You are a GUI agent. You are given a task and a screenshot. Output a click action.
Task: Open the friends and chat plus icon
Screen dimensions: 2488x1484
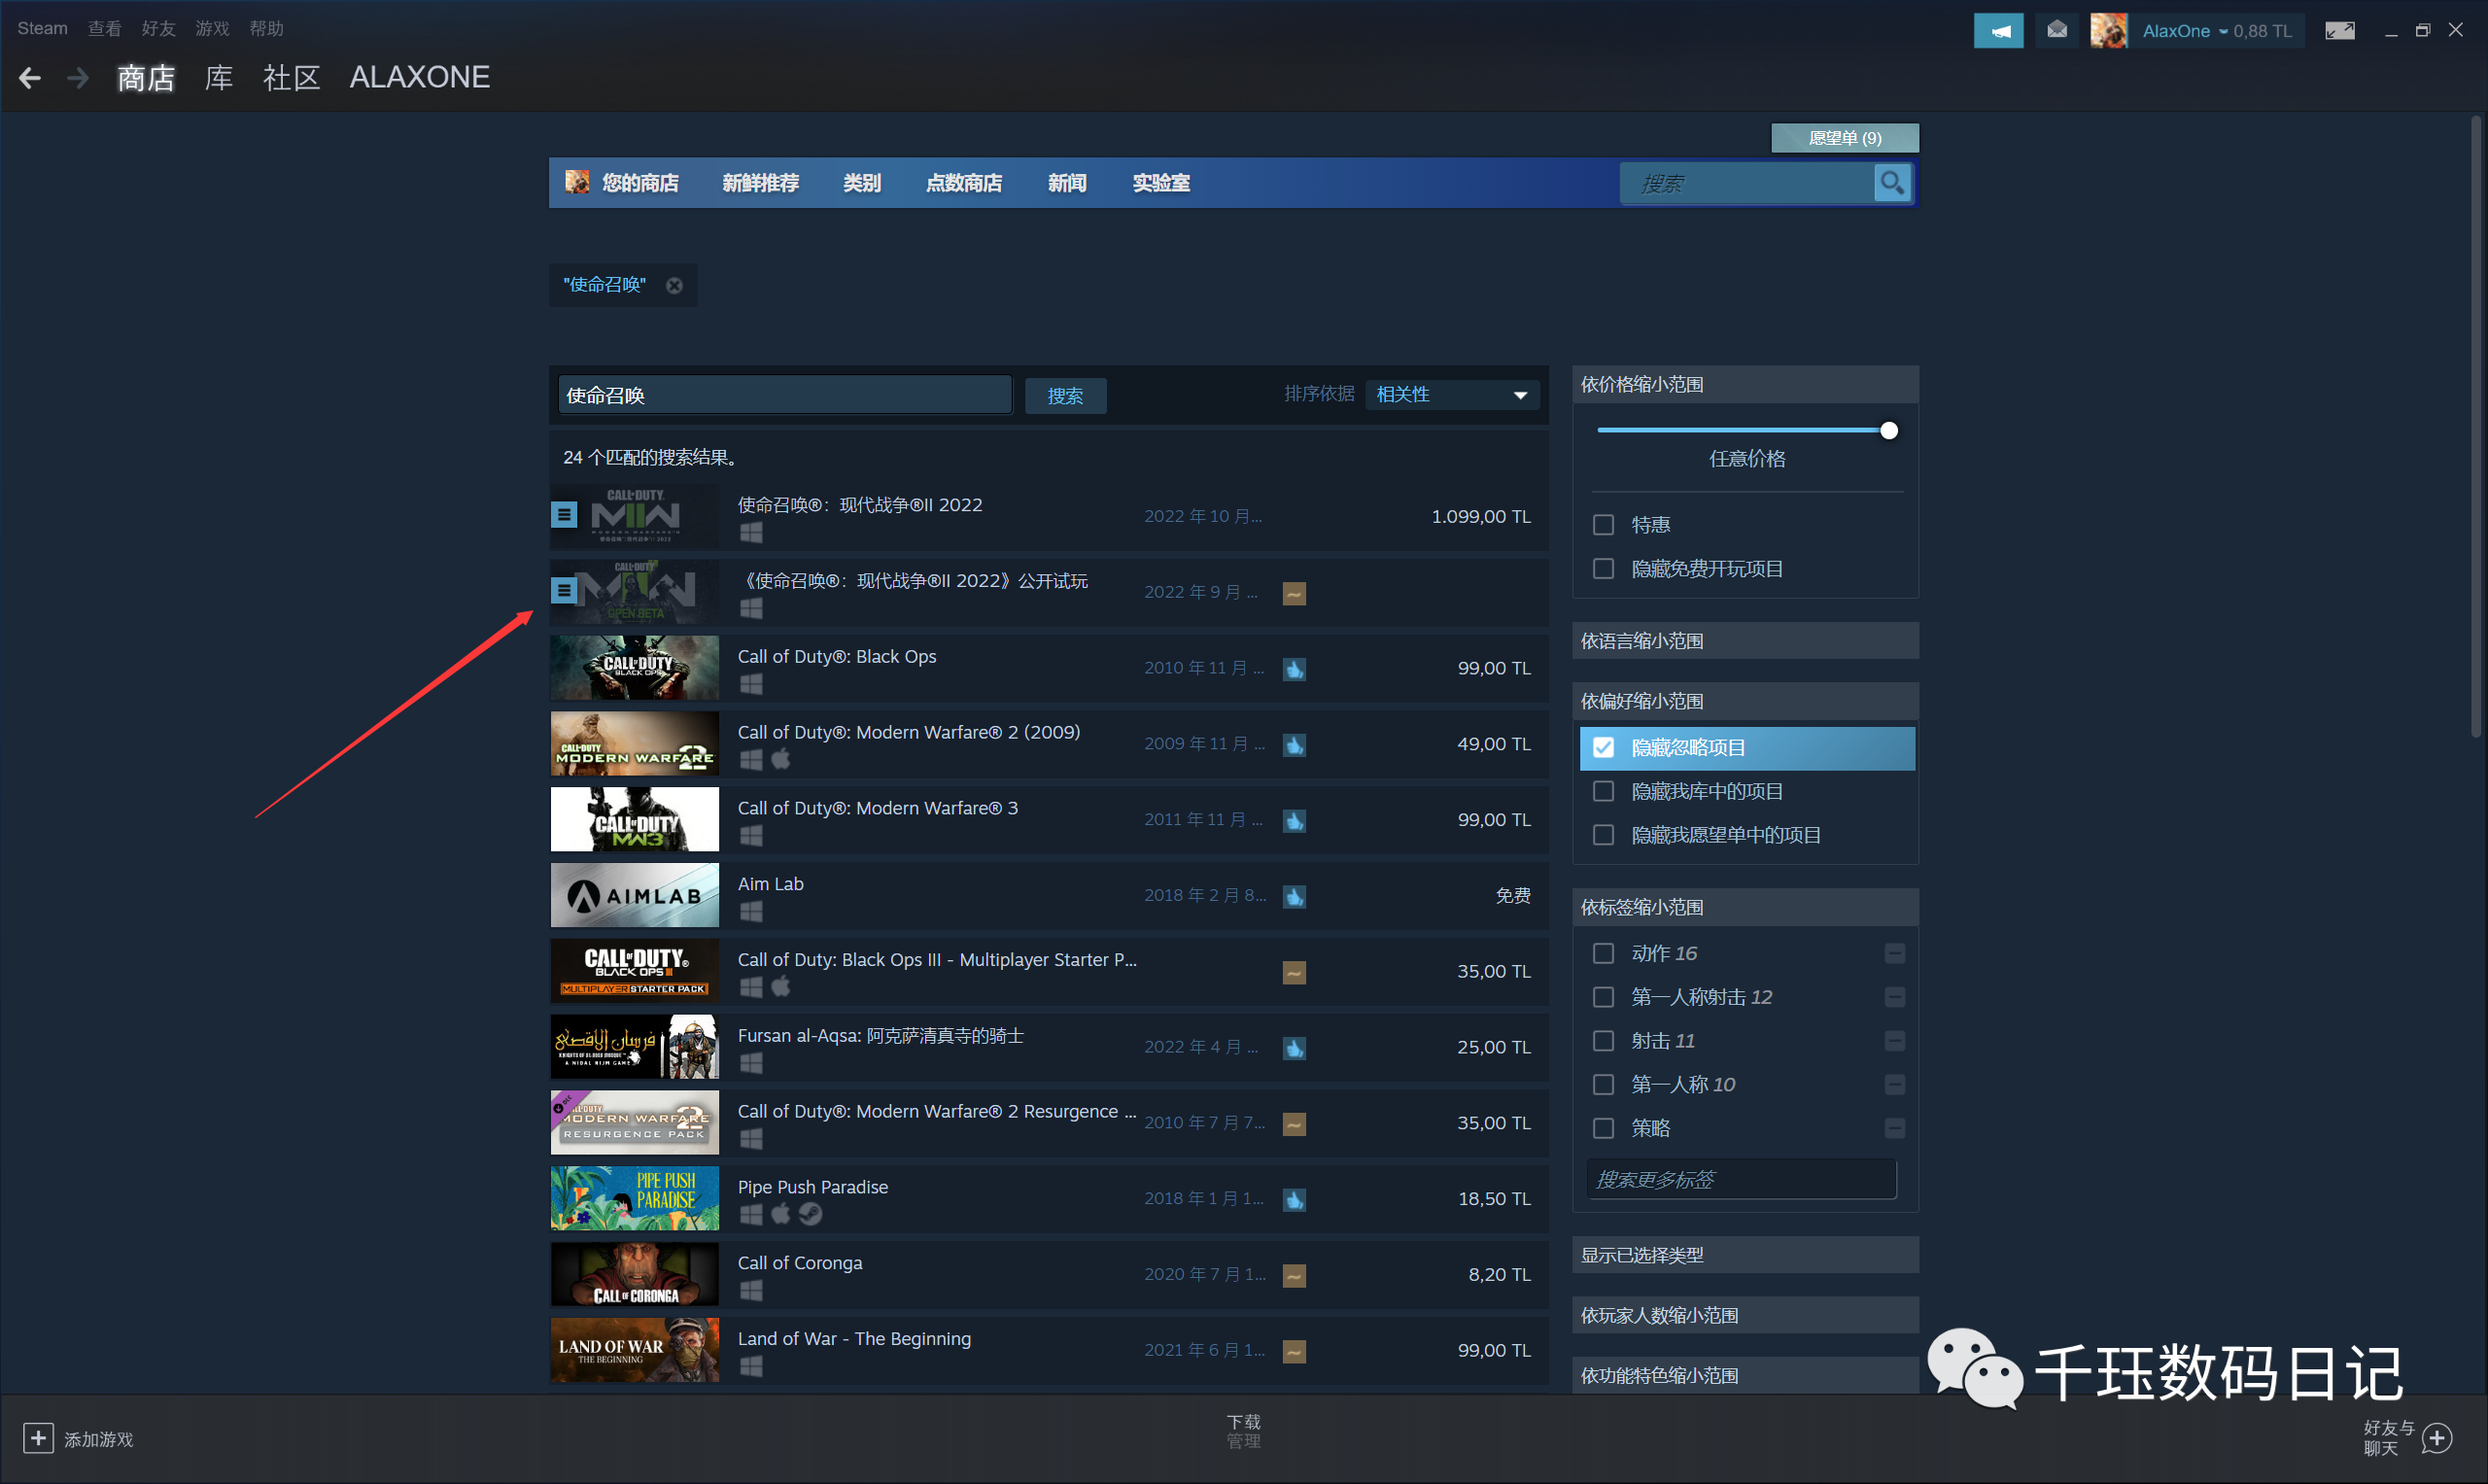[x=2437, y=1438]
